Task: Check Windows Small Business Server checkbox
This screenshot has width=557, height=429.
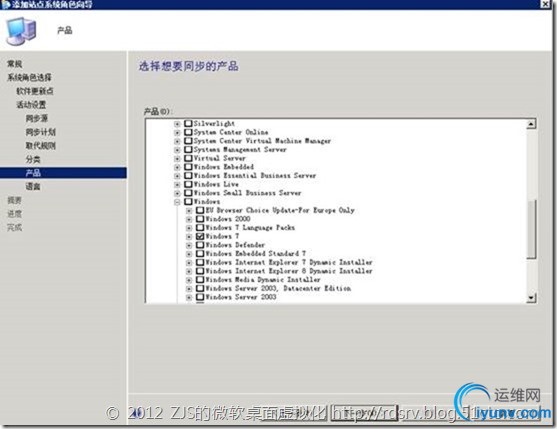Action: [x=188, y=193]
